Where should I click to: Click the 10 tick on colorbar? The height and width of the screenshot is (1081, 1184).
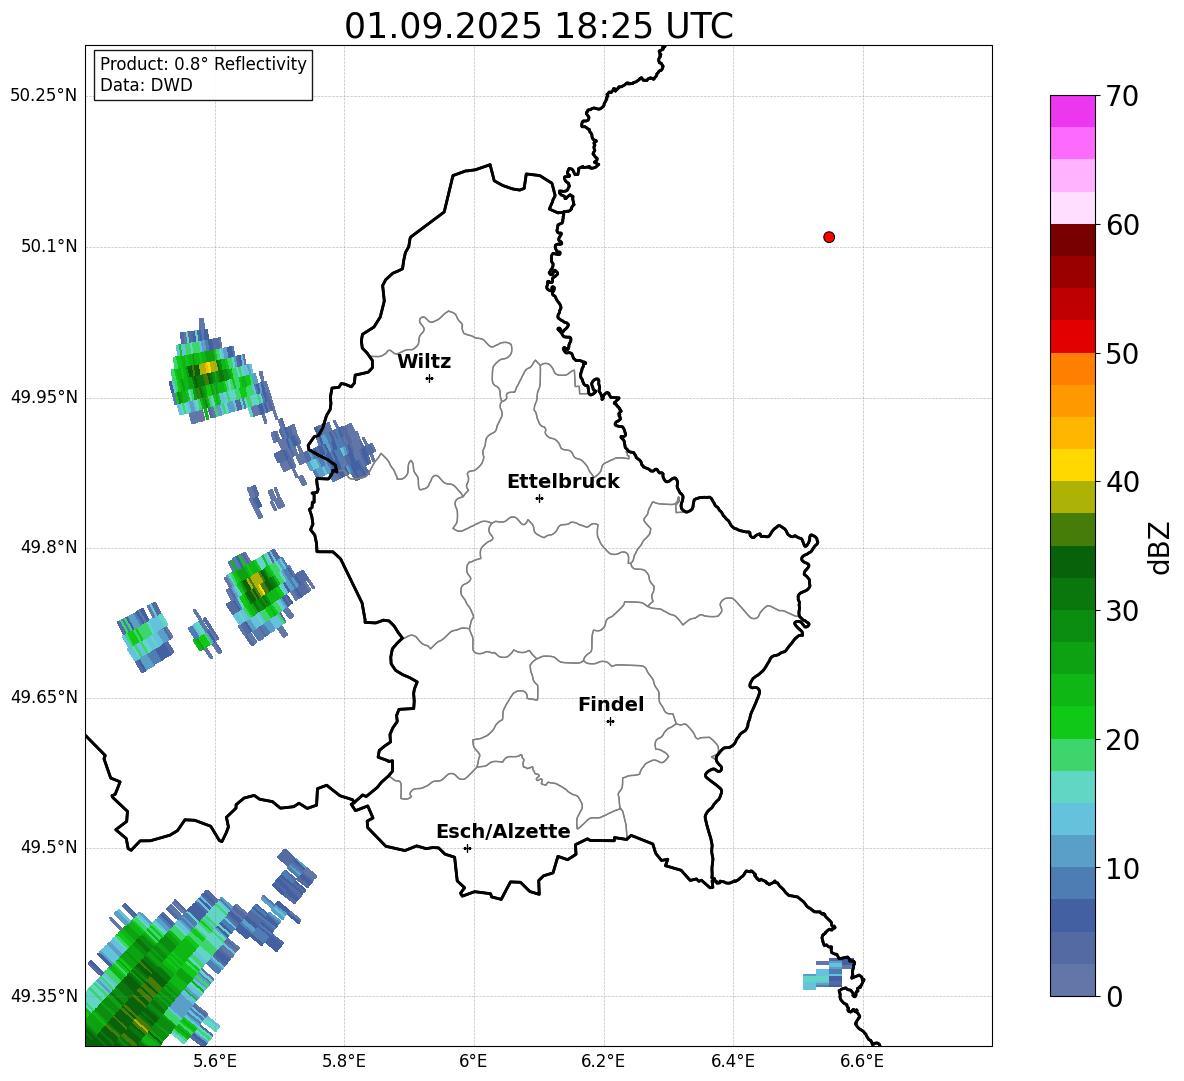1122,868
